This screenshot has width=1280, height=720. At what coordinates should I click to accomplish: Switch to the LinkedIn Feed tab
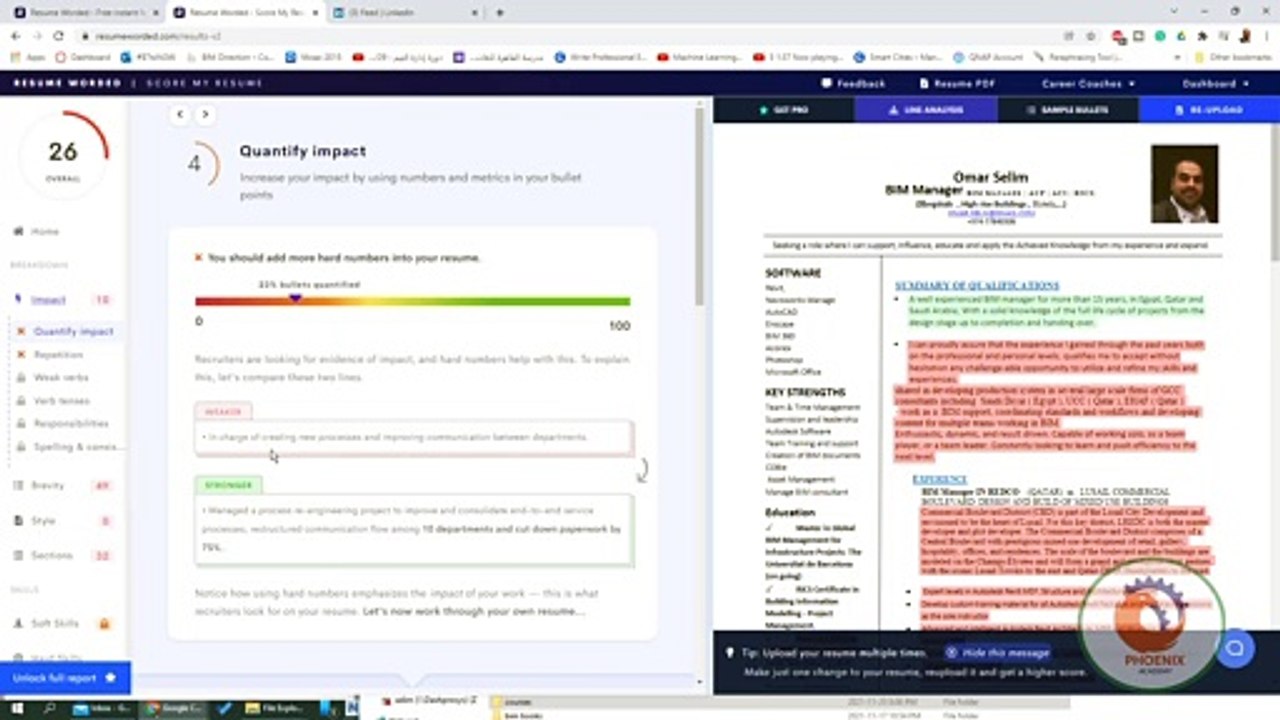pos(404,12)
